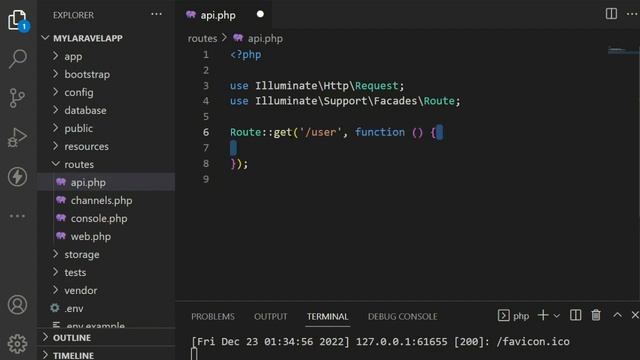The width and height of the screenshot is (640, 360).
Task: Split the terminal panel
Action: click(x=576, y=315)
